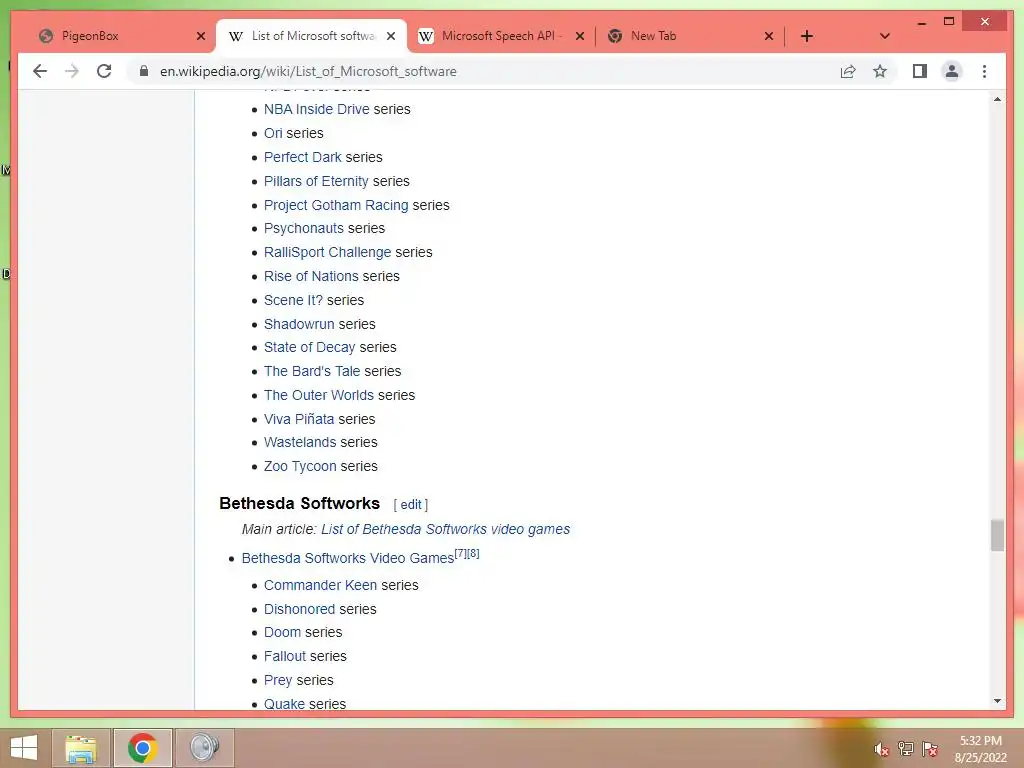Open the Windows Start button
Viewport: 1024px width, 768px height.
click(x=24, y=747)
